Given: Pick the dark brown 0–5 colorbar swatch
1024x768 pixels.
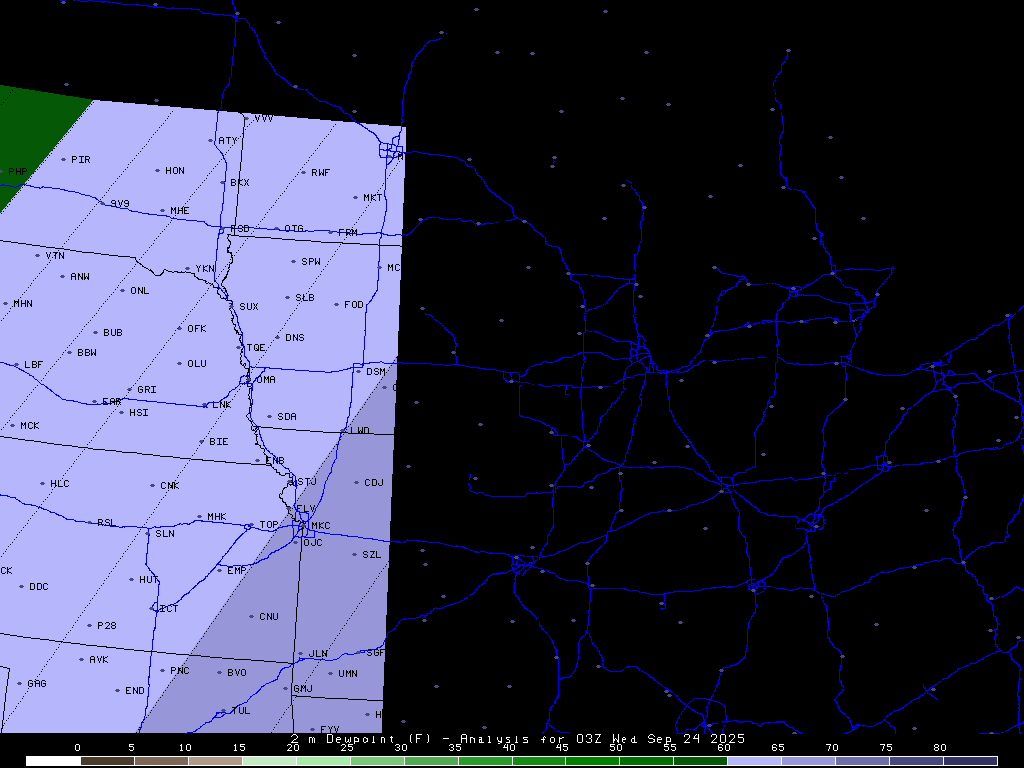Looking at the screenshot, I should (x=107, y=761).
